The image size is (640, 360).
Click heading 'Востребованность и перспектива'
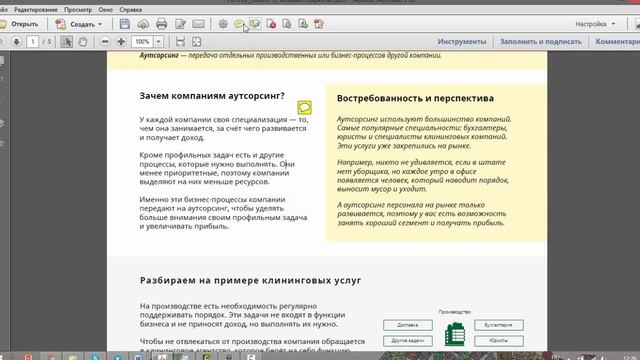416,98
